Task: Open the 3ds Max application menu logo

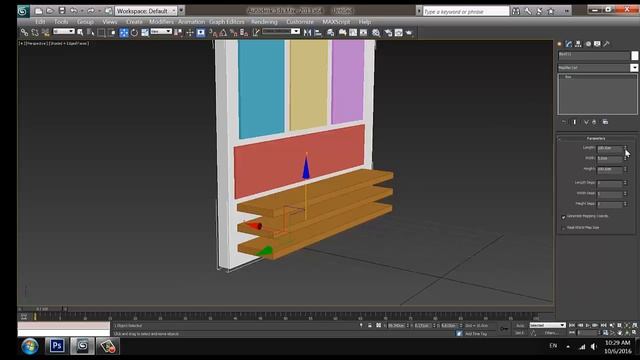Action: (23, 11)
